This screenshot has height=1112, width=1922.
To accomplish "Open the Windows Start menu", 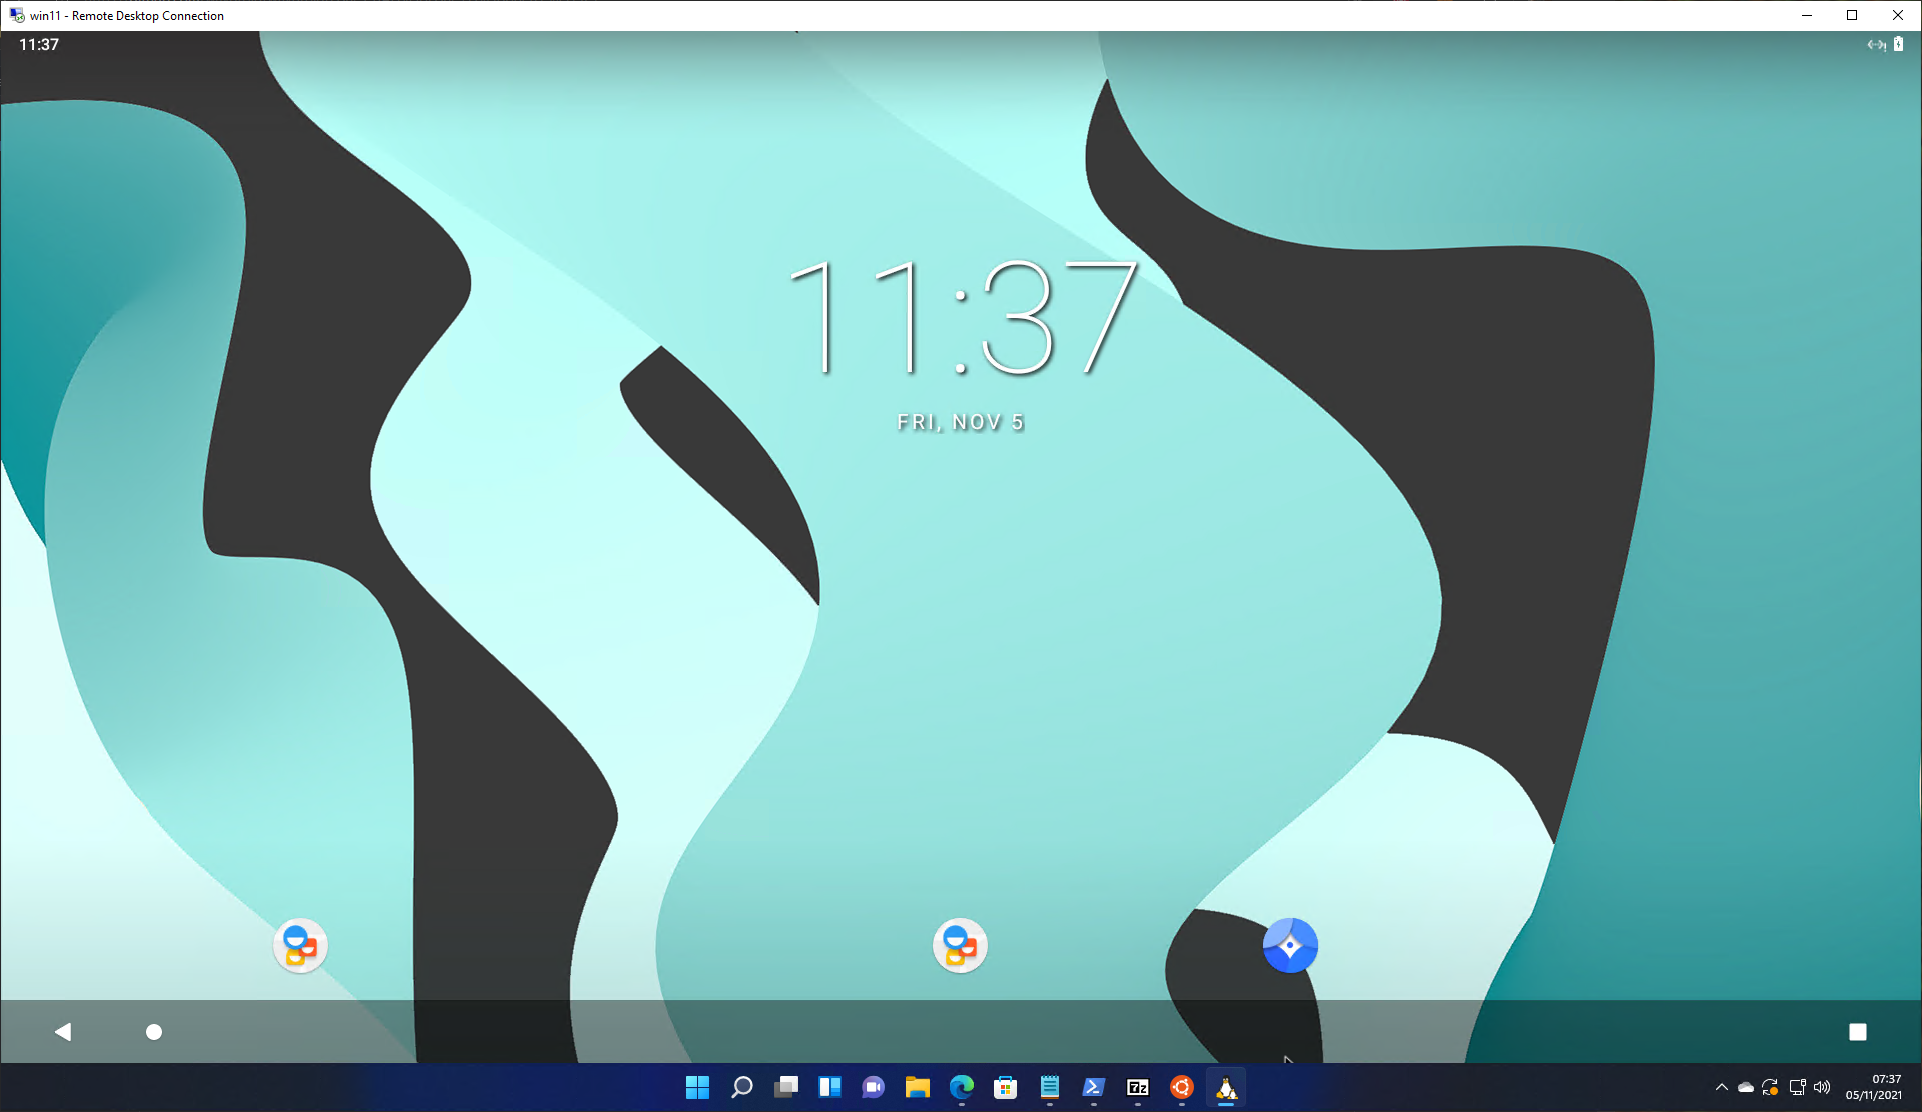I will (x=697, y=1089).
